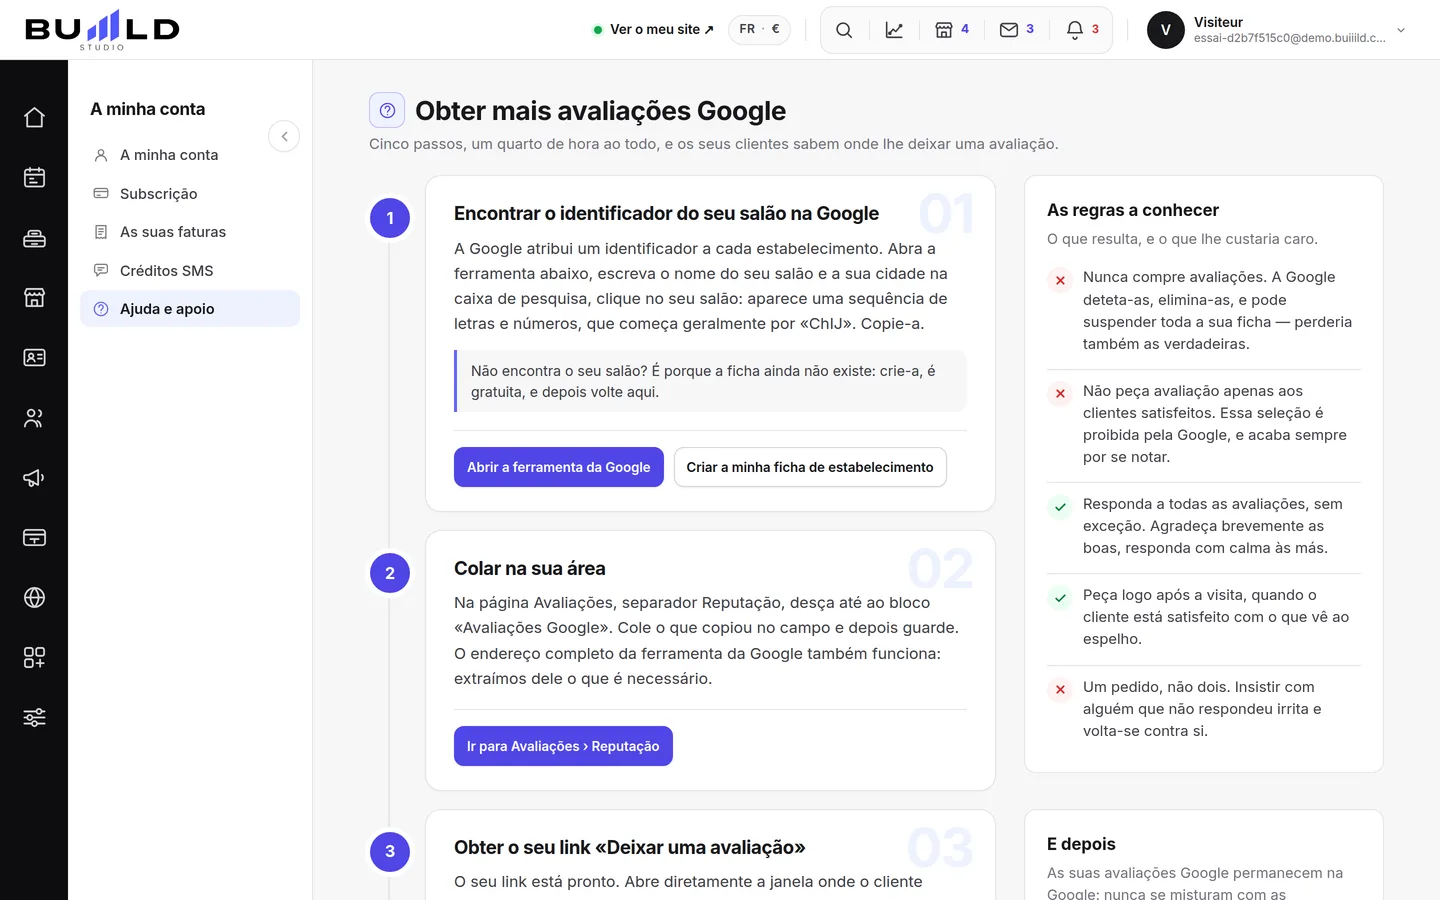Go to the home icon in the sidebar
The height and width of the screenshot is (900, 1440).
34,118
